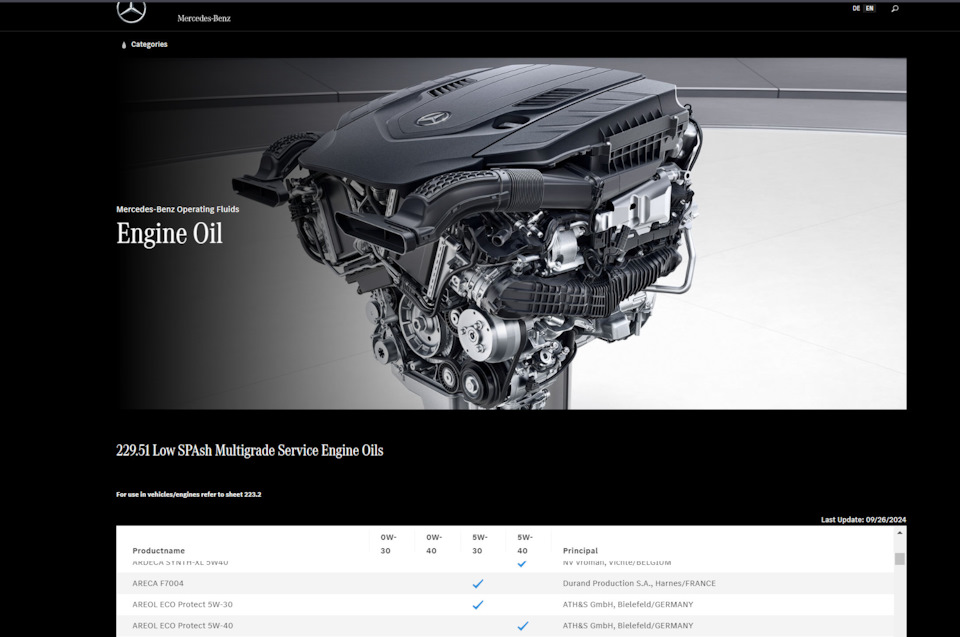Screen dimensions: 960x637
Task: Open the search magnifier icon
Action: (894, 9)
